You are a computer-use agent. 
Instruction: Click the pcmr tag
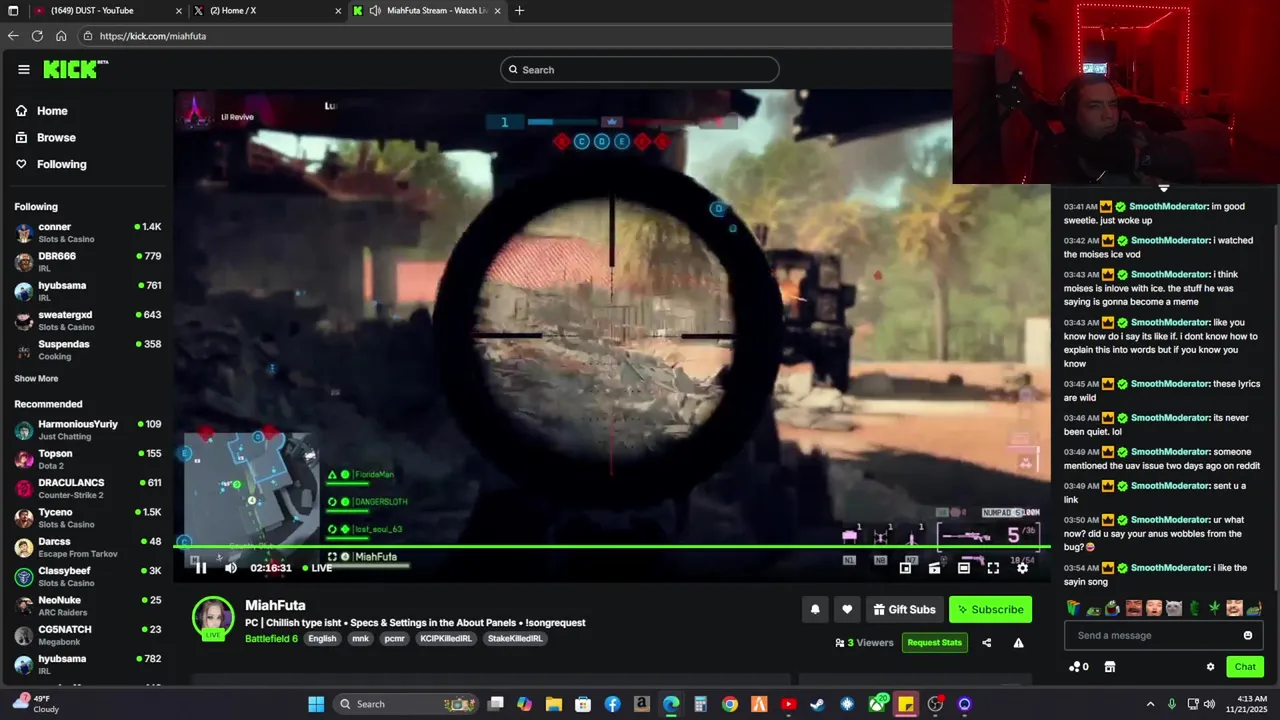tap(394, 639)
